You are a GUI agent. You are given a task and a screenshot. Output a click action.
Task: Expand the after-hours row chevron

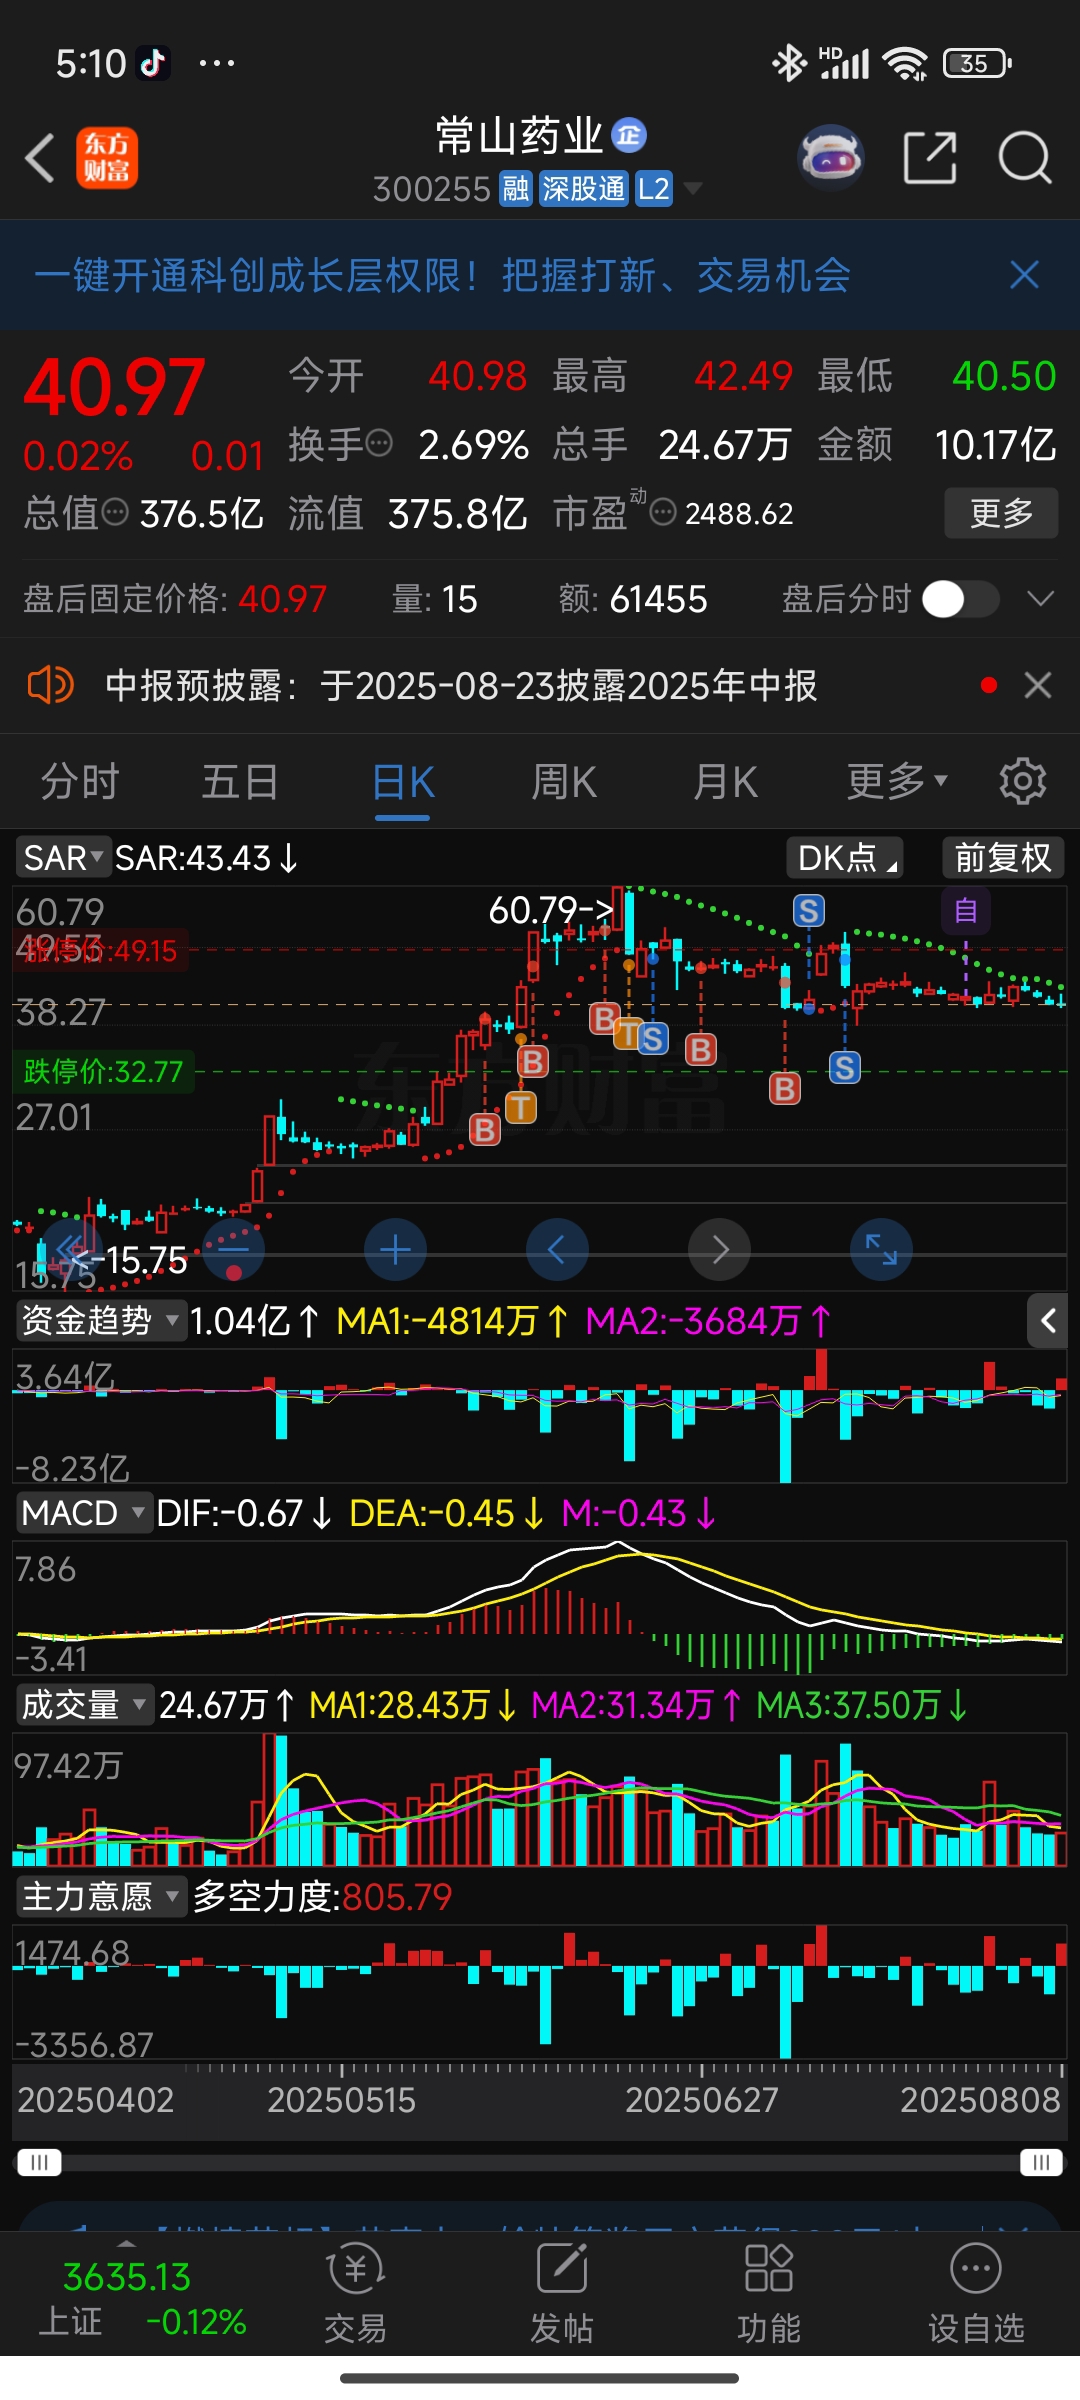(1041, 599)
